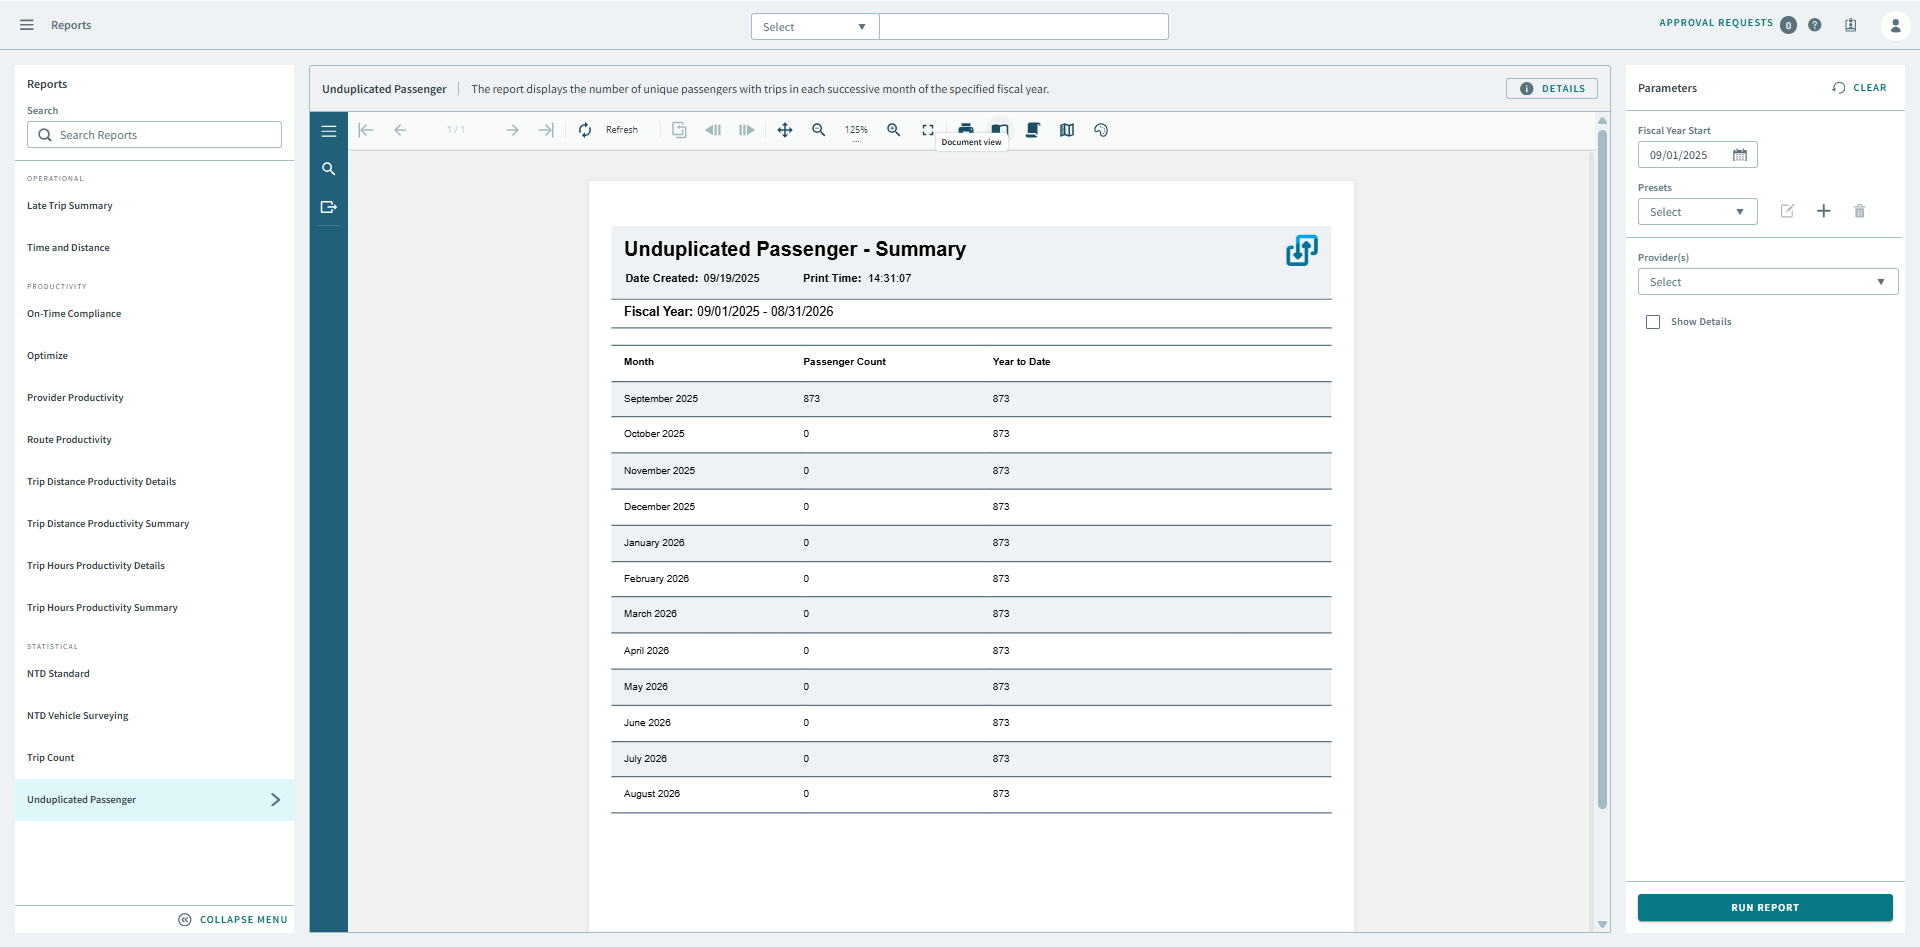The height and width of the screenshot is (947, 1920).
Task: Click the Run Report button
Action: [x=1764, y=907]
